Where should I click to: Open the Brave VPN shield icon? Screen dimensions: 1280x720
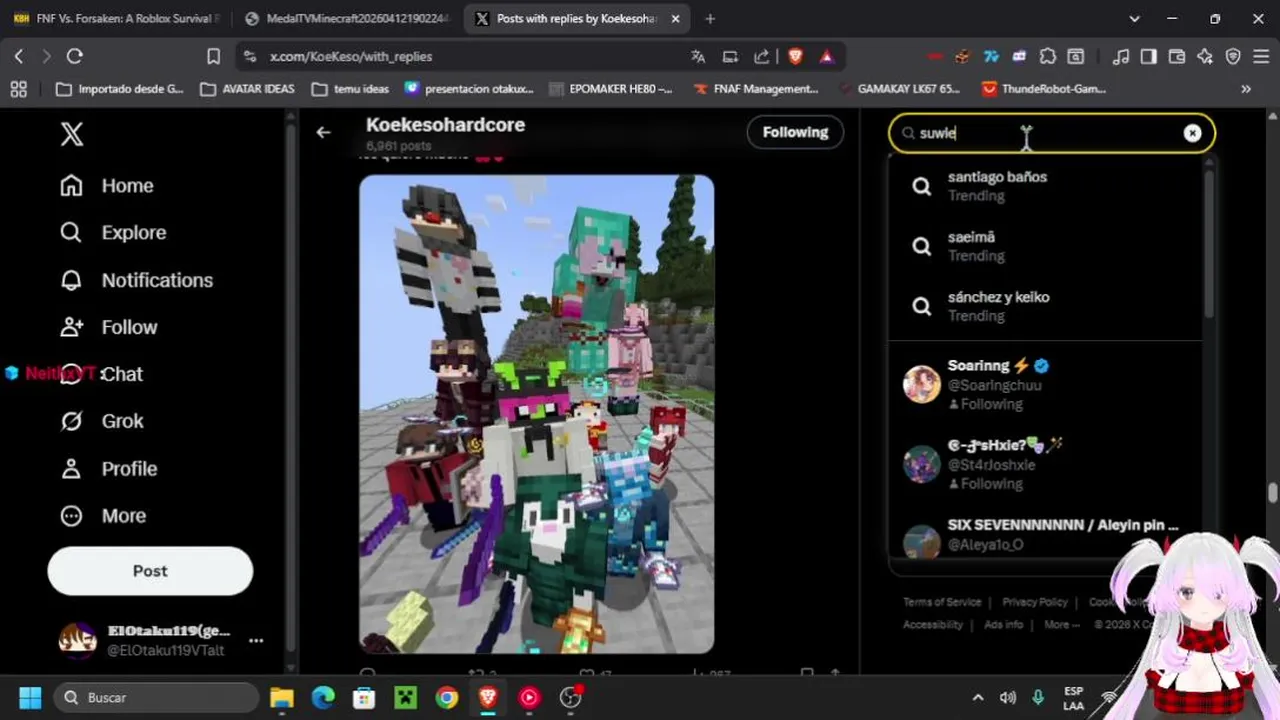point(1233,57)
